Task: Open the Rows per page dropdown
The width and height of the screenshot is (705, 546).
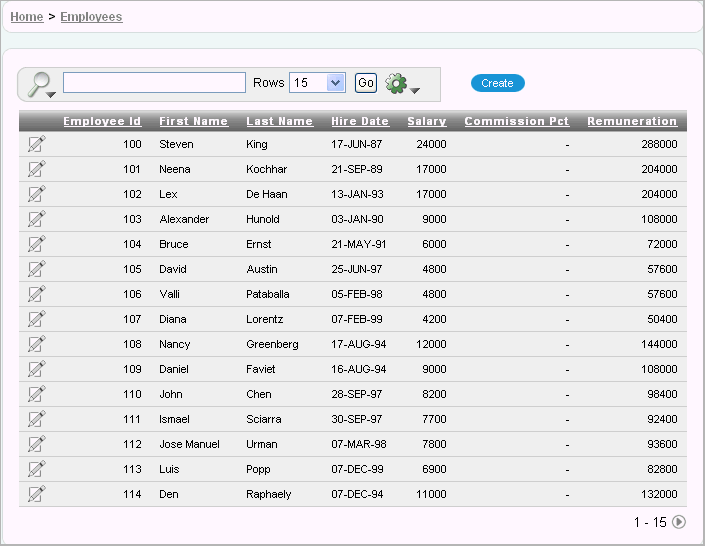Action: click(x=317, y=83)
